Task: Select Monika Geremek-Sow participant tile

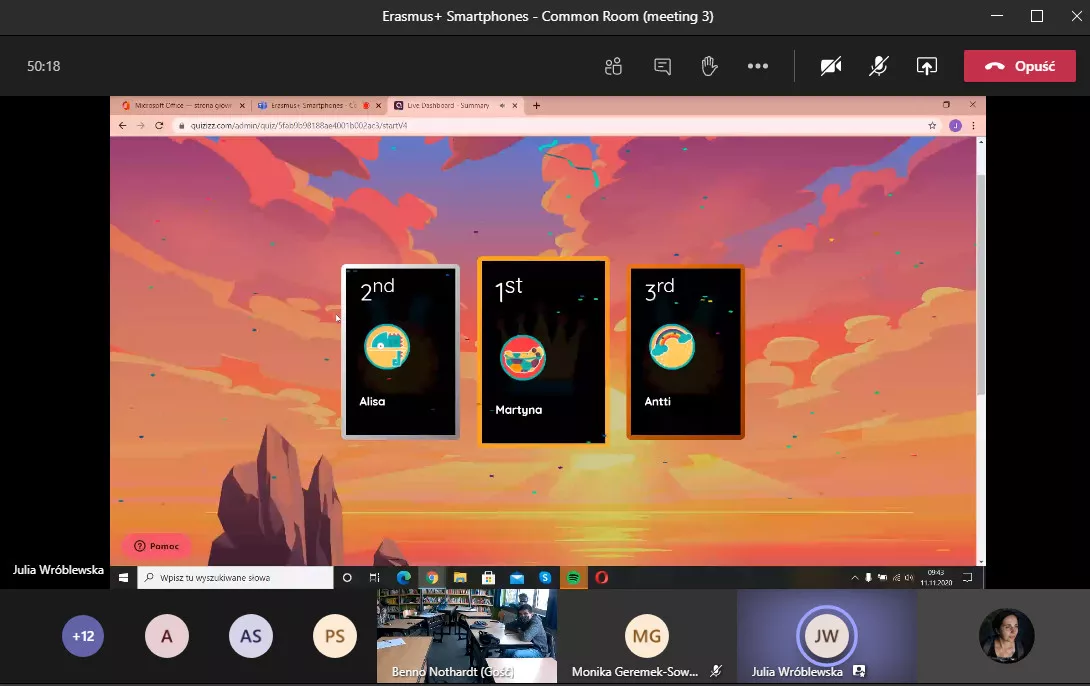Action: 647,636
